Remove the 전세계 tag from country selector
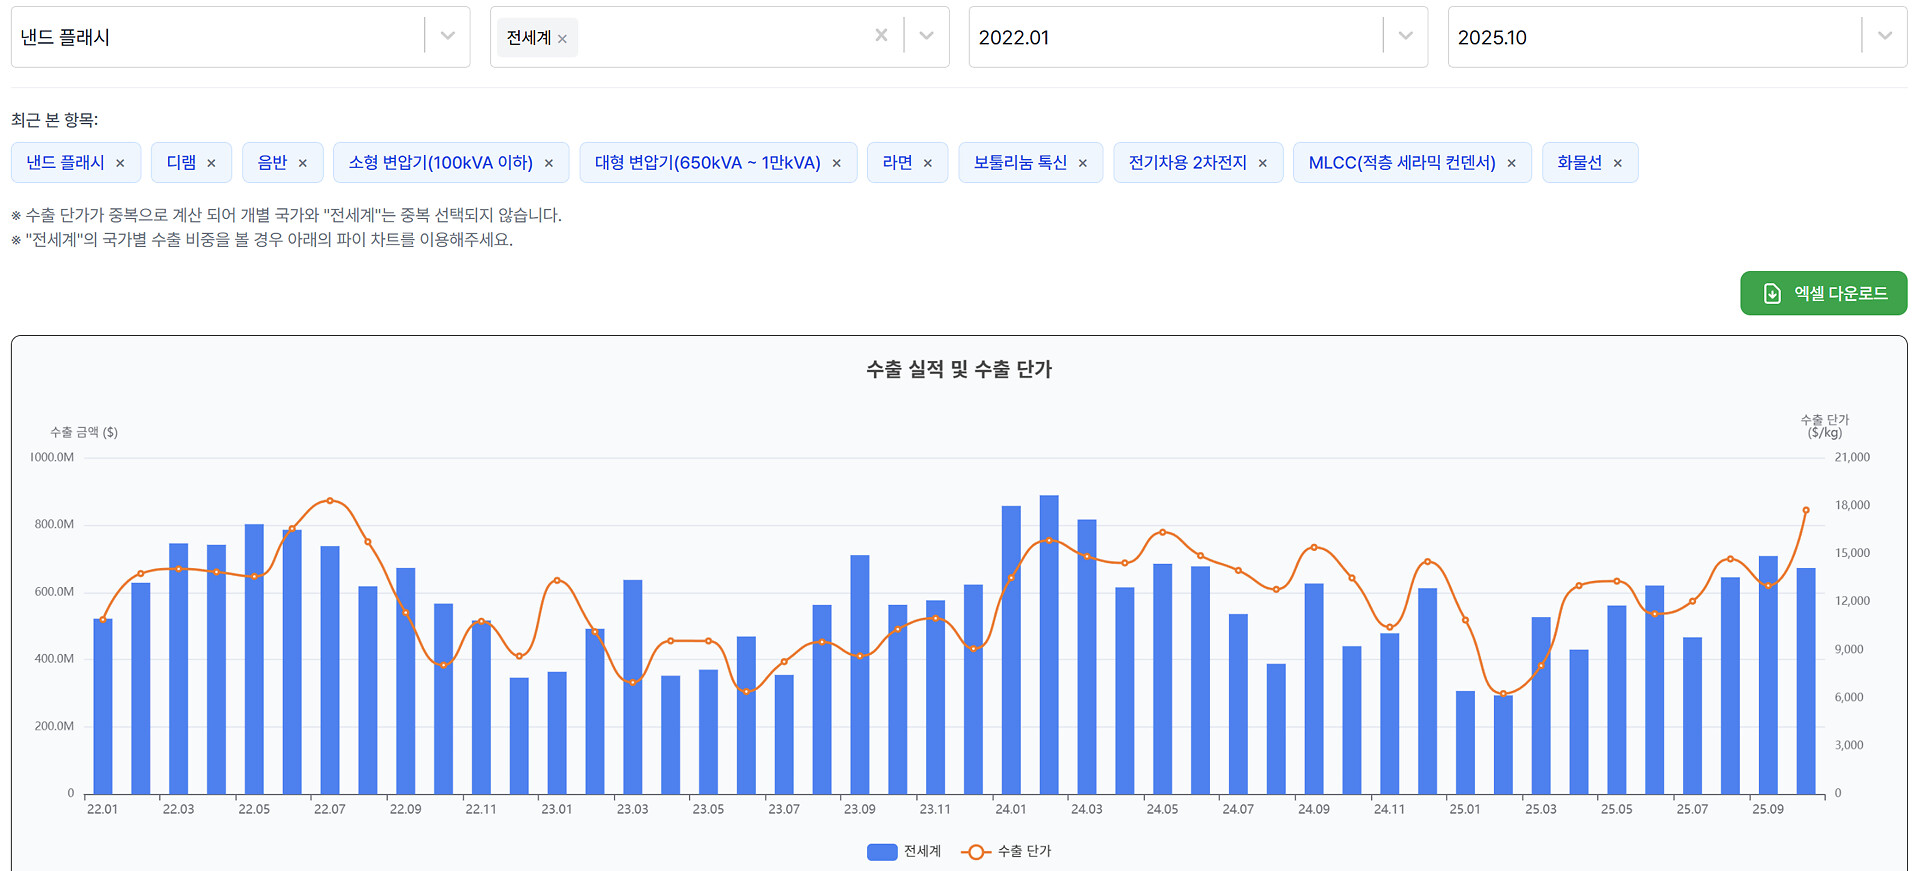 point(562,39)
